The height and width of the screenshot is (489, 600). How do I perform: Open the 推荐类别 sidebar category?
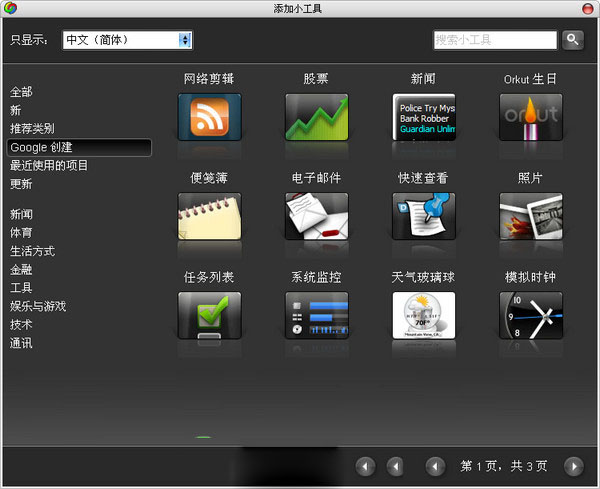tap(32, 129)
